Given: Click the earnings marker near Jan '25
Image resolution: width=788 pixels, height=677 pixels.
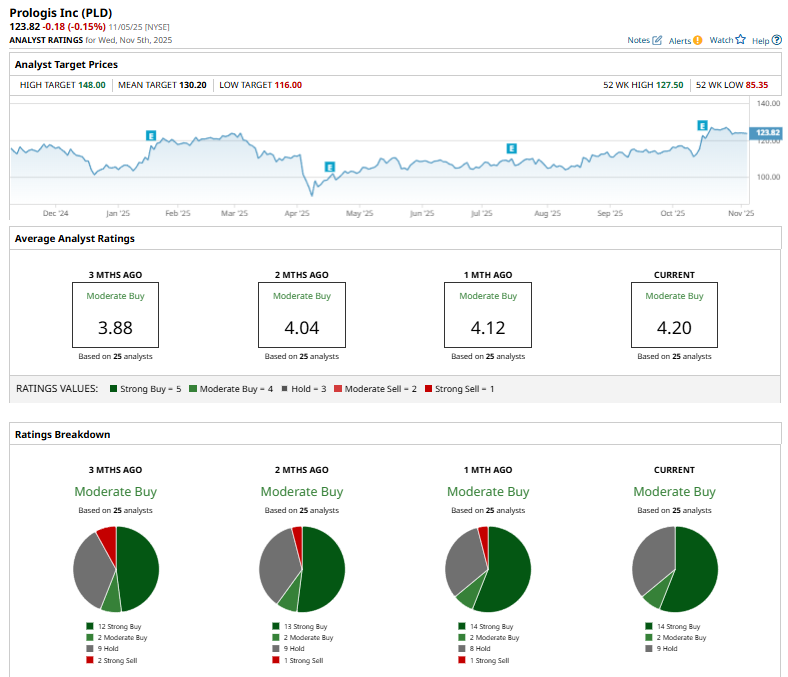Looking at the screenshot, I should (151, 135).
